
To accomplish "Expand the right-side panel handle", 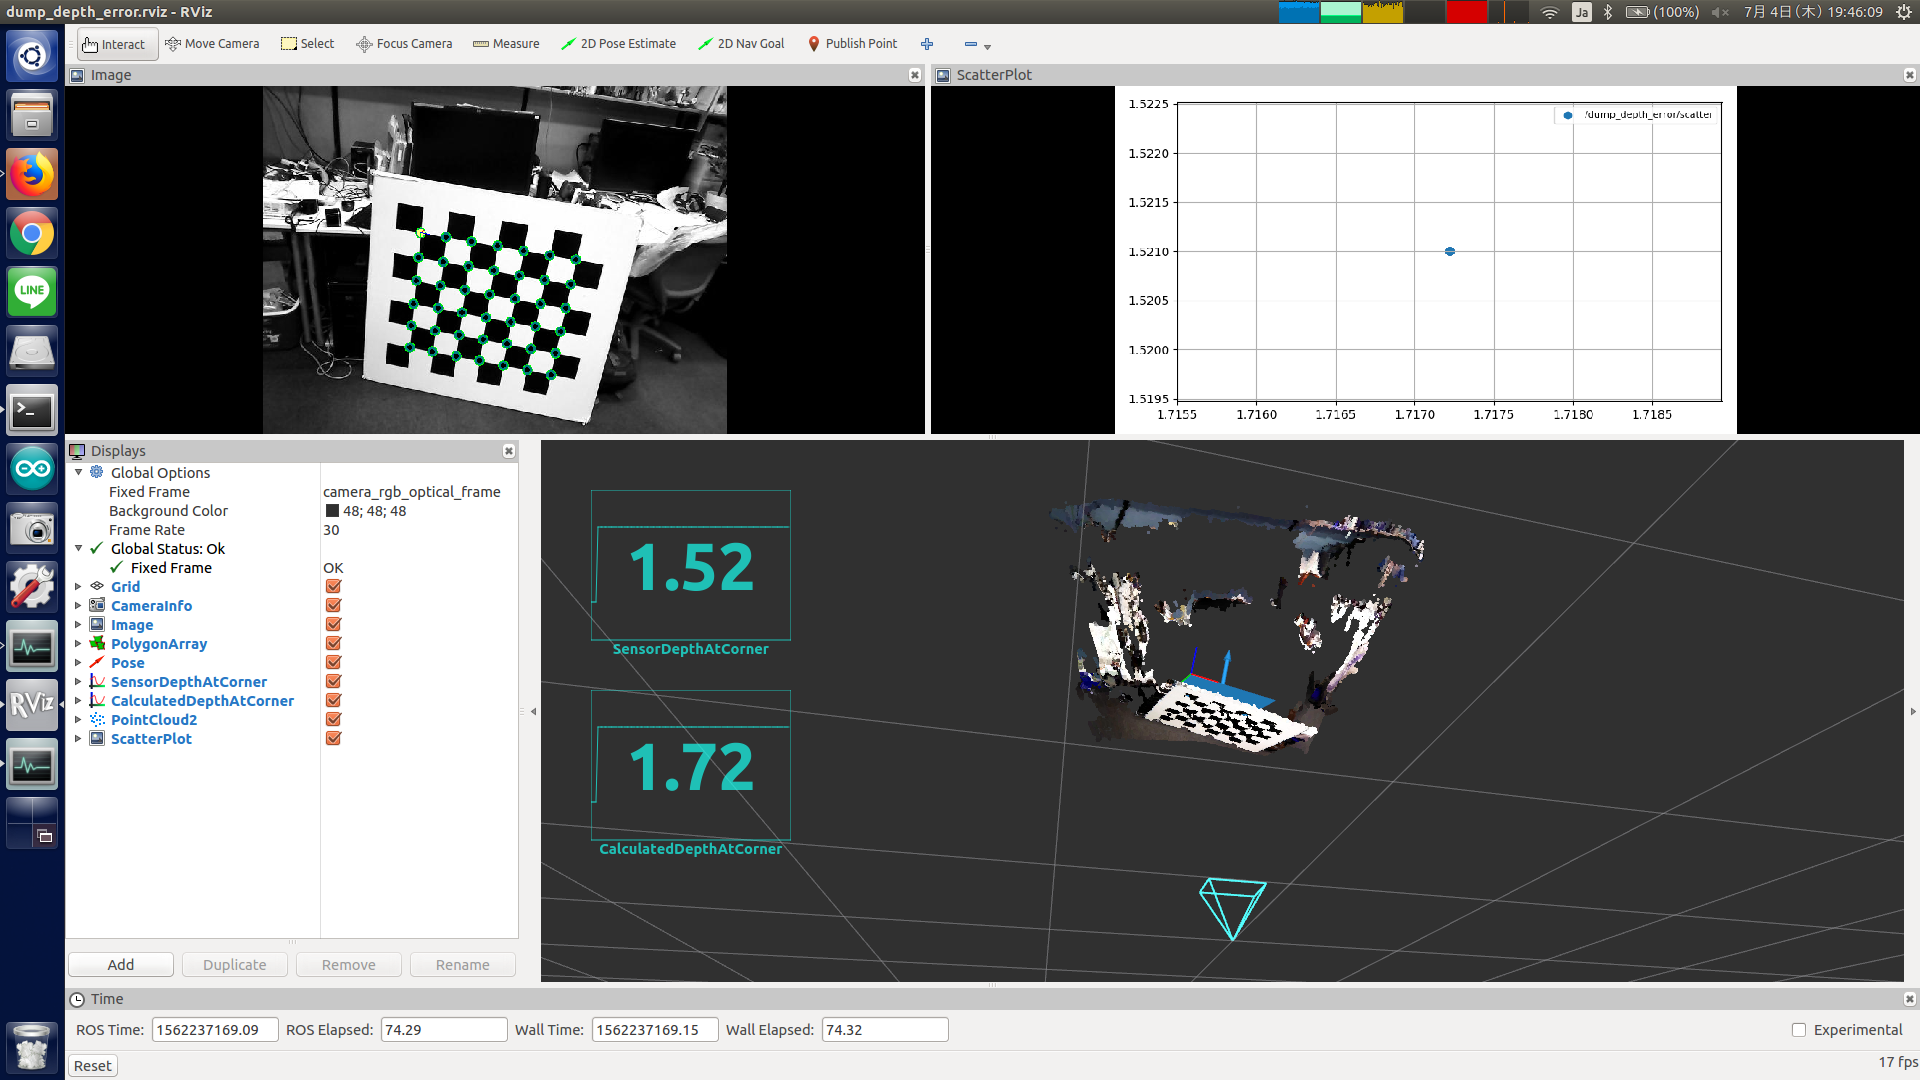I will [x=1913, y=712].
